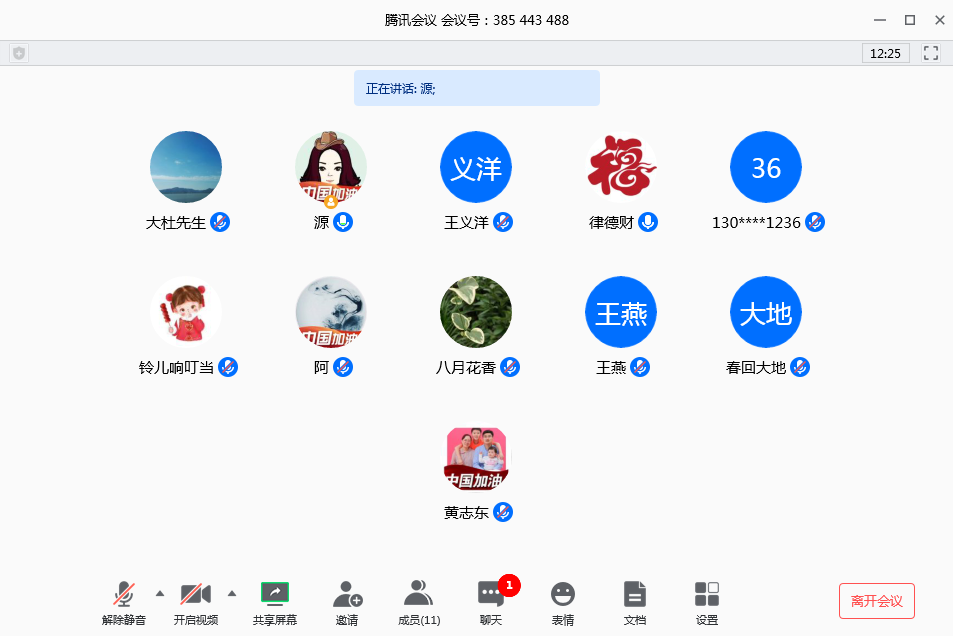Click muted mic icon next to 黄志东
The image size is (953, 636).
tap(503, 513)
